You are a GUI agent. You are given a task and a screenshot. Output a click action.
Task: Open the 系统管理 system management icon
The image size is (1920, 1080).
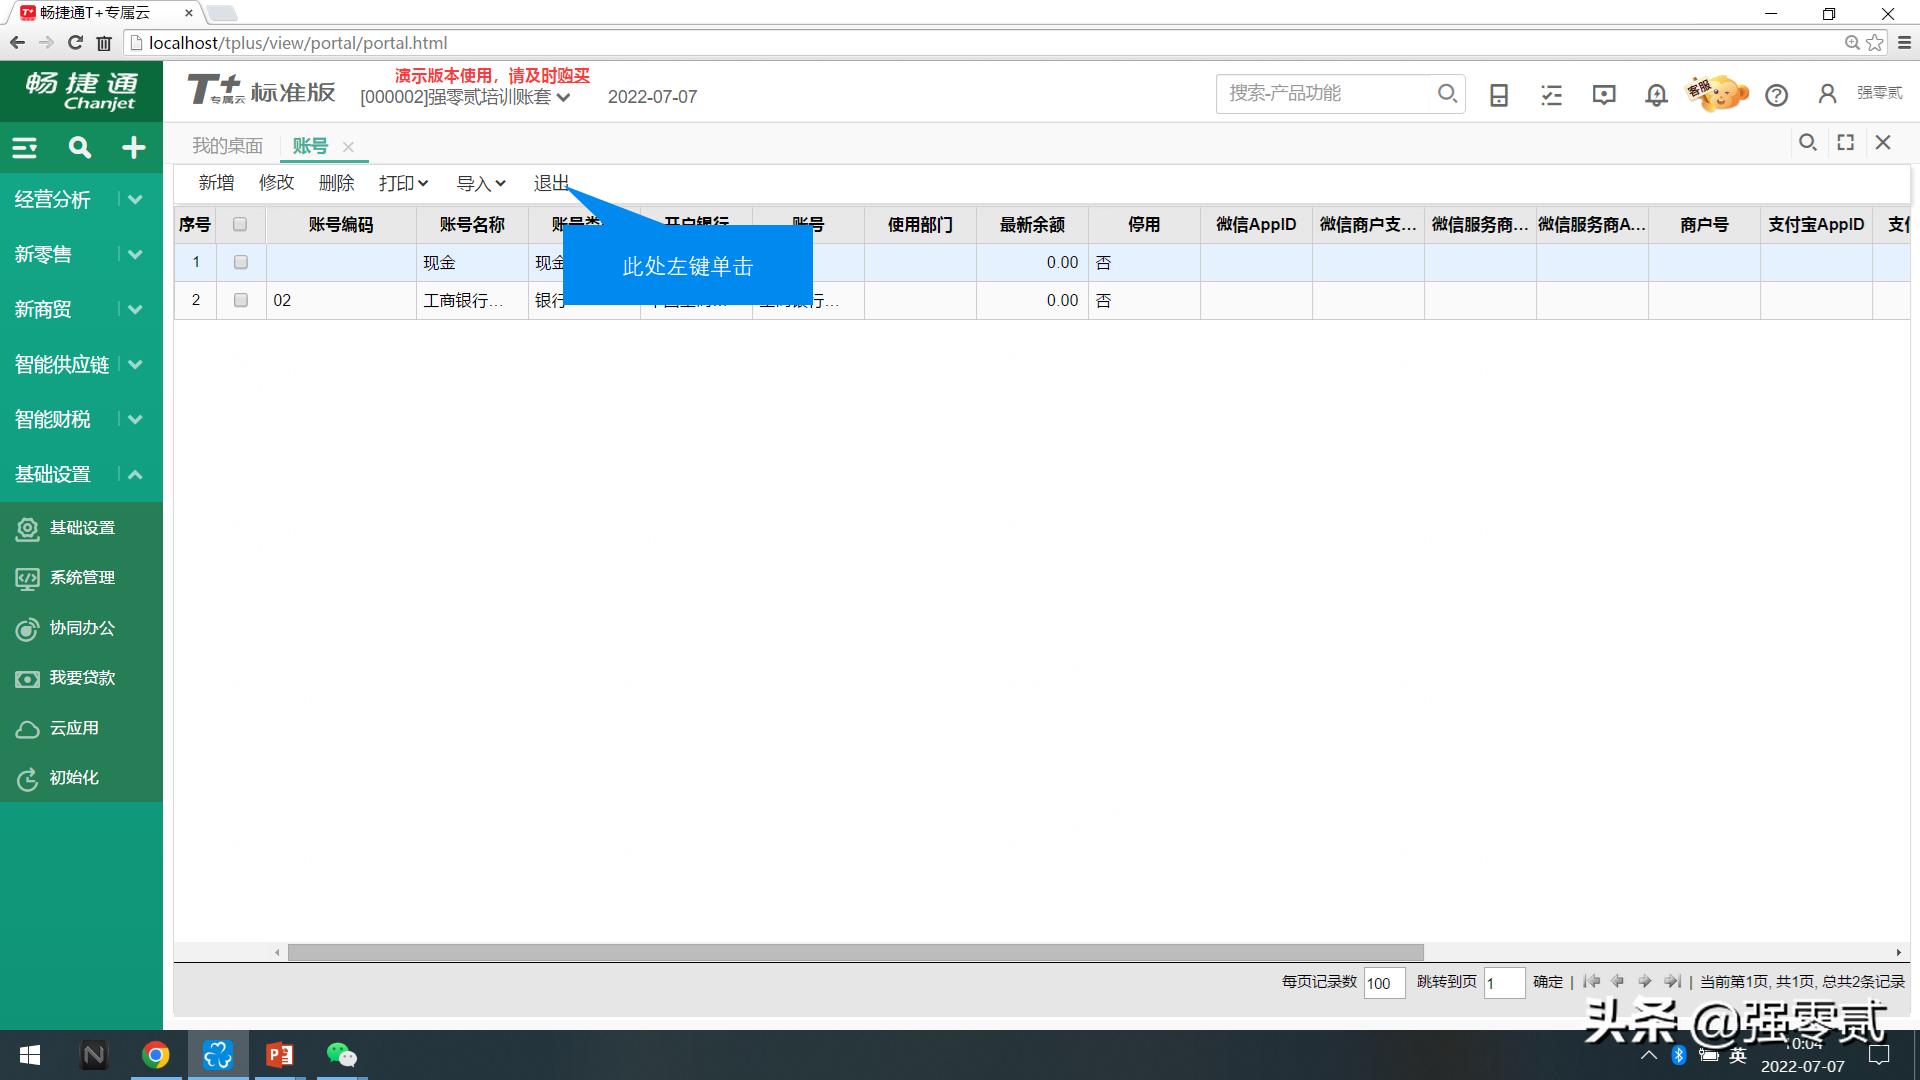click(x=27, y=578)
